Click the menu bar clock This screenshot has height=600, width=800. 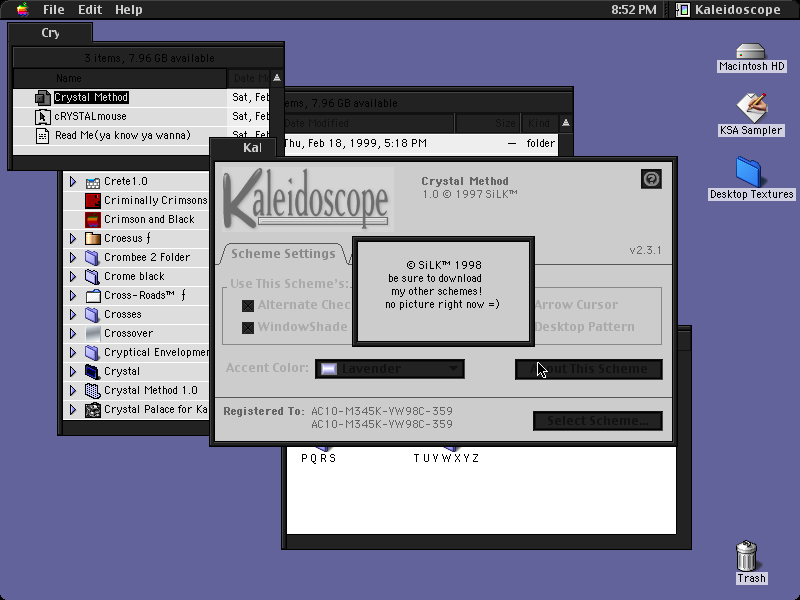[x=634, y=9]
